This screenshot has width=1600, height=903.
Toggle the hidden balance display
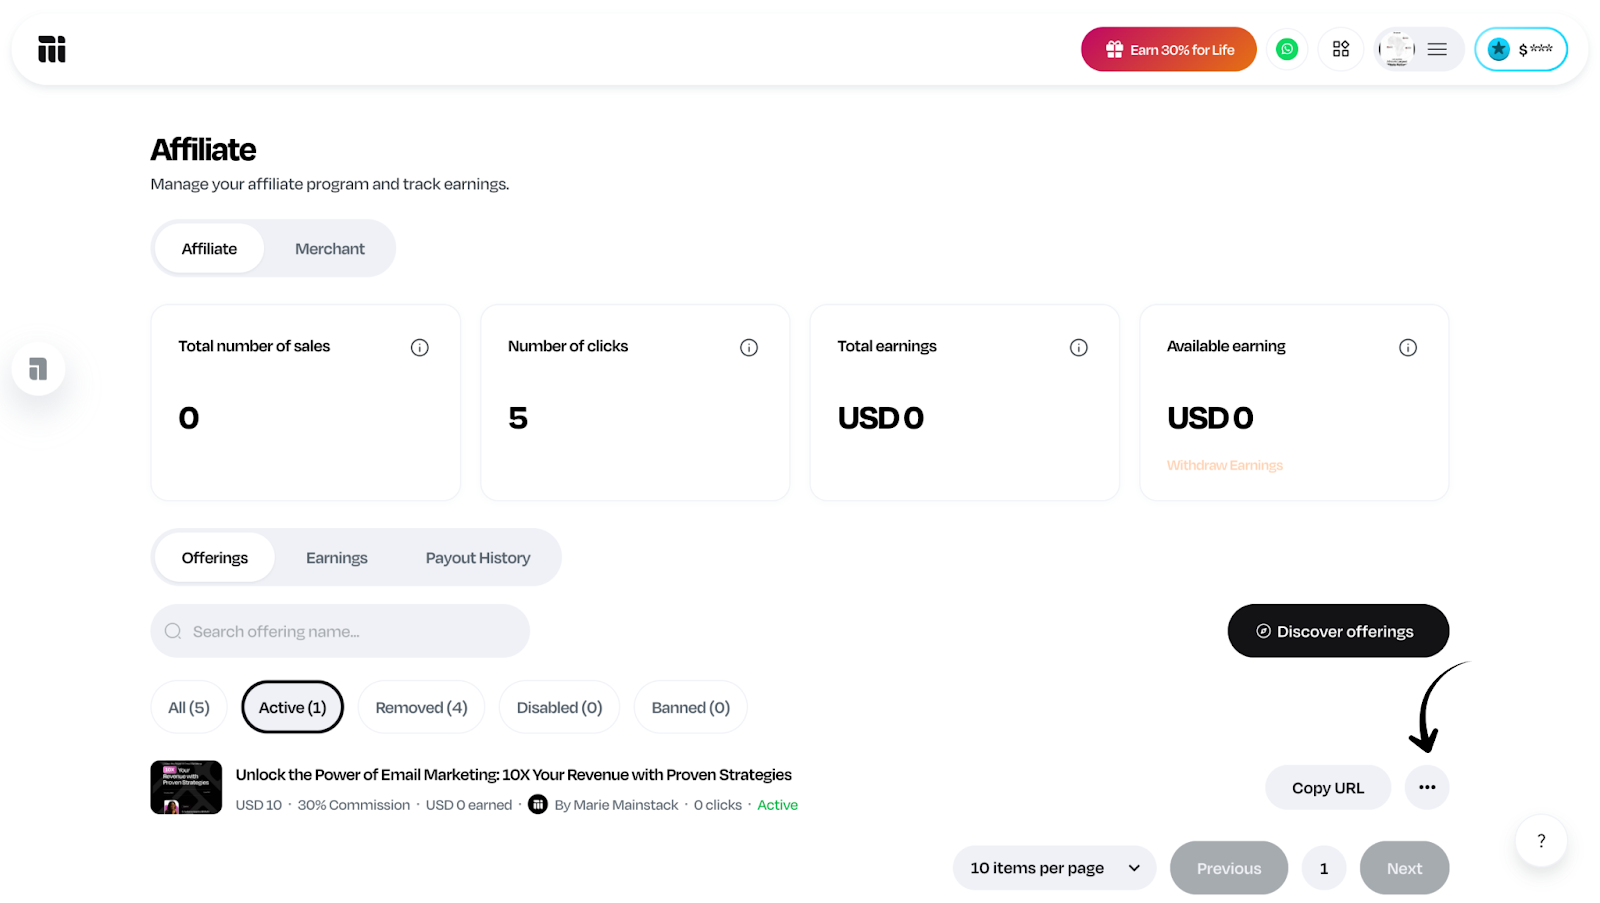[1521, 49]
